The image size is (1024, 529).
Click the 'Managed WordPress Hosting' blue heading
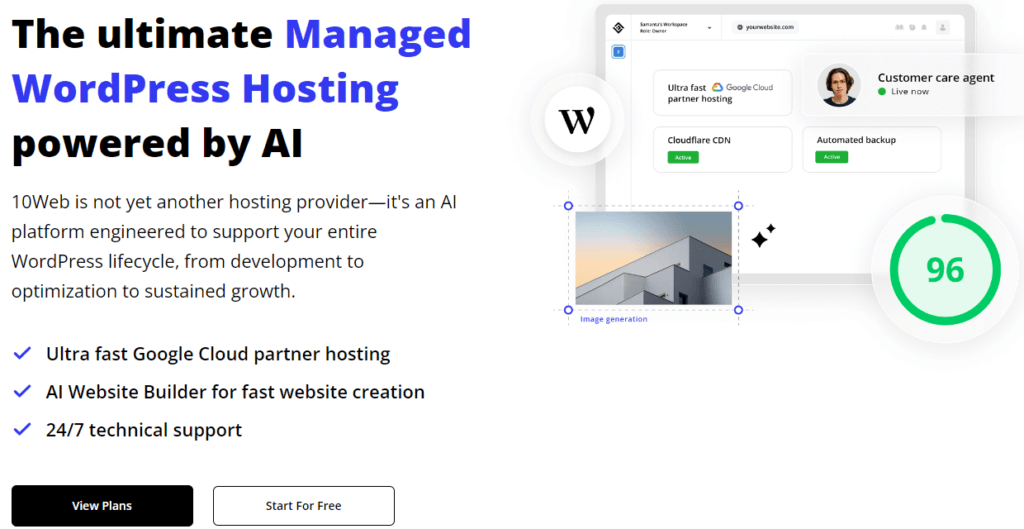point(241,62)
